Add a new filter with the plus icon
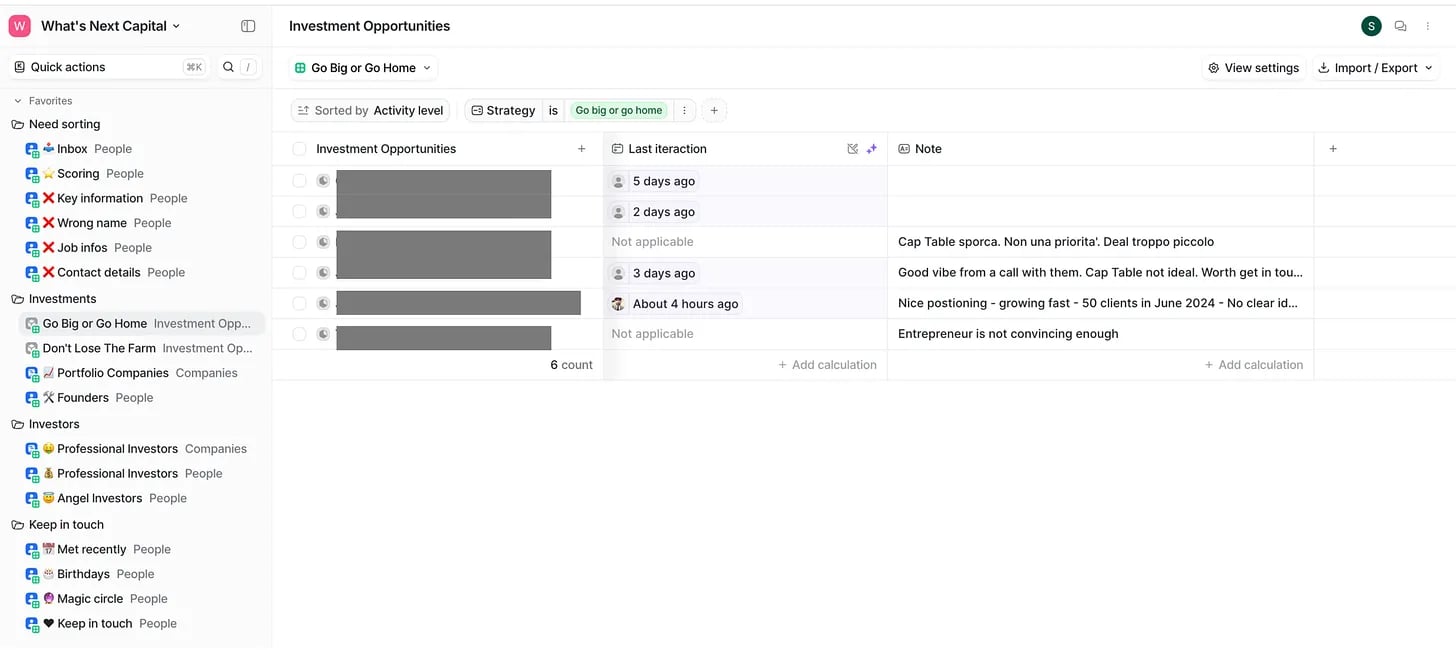1456x650 pixels. [x=713, y=111]
